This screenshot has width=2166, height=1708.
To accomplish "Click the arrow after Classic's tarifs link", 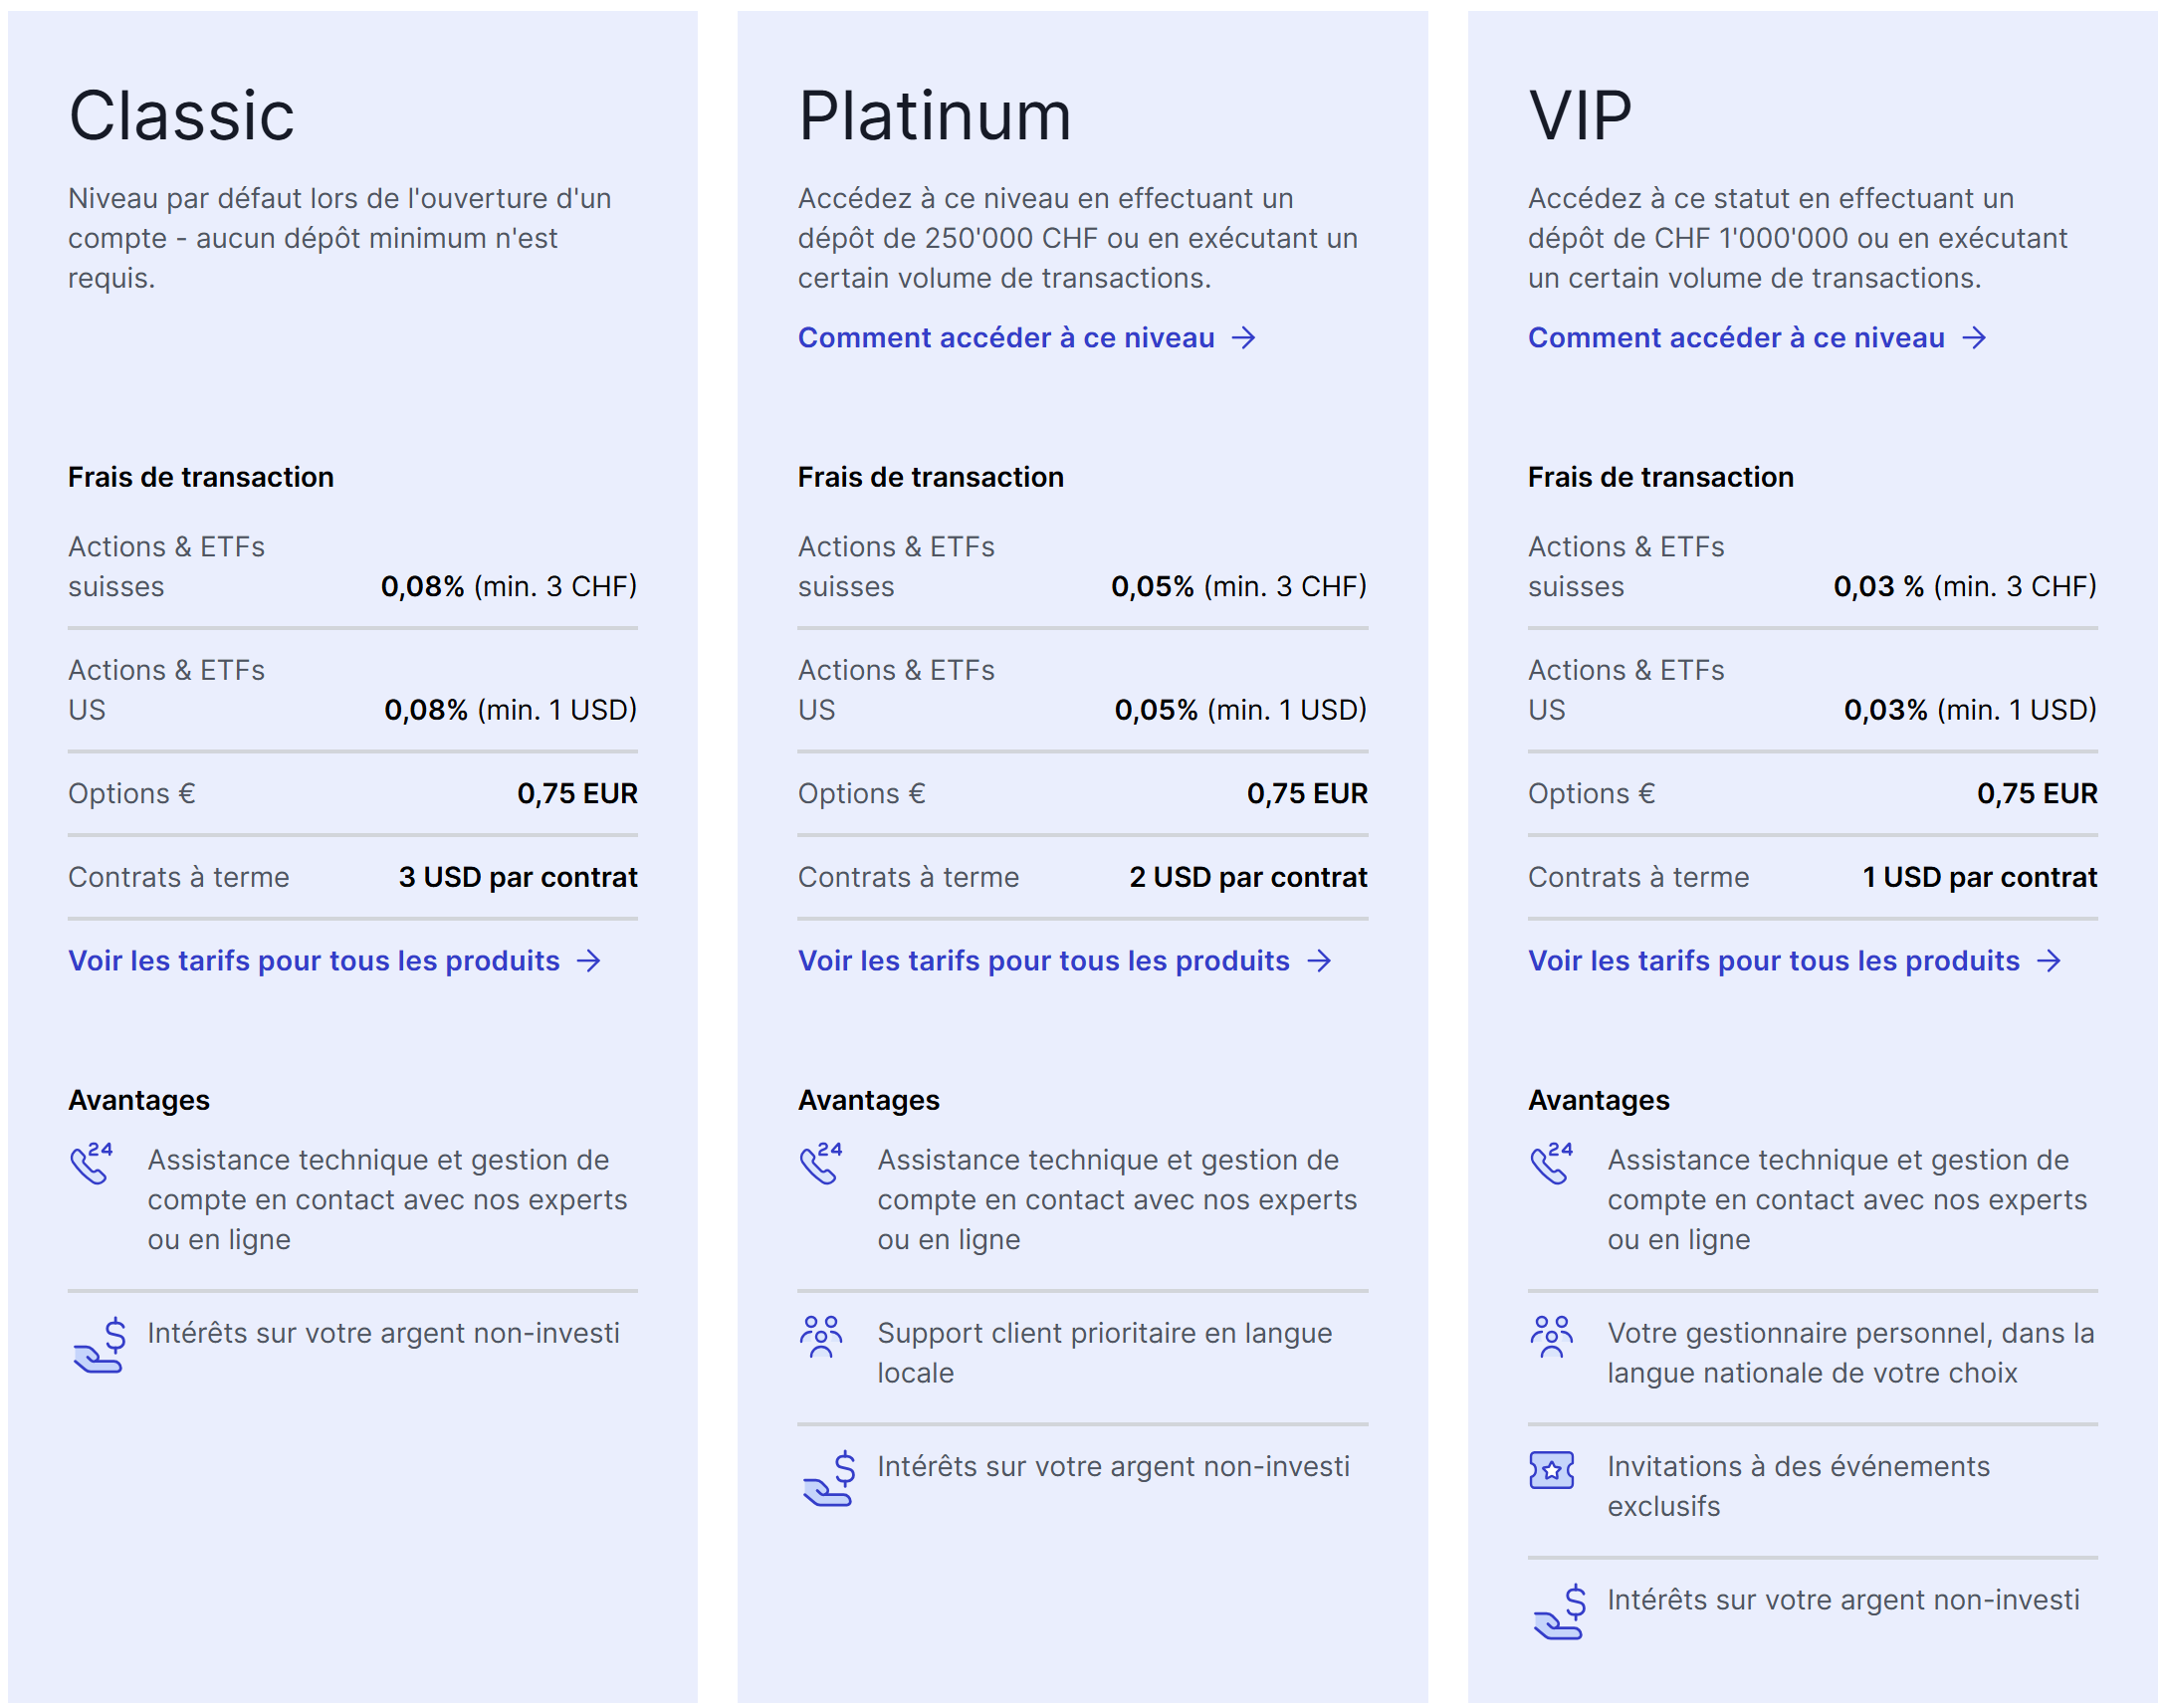I will (x=589, y=961).
